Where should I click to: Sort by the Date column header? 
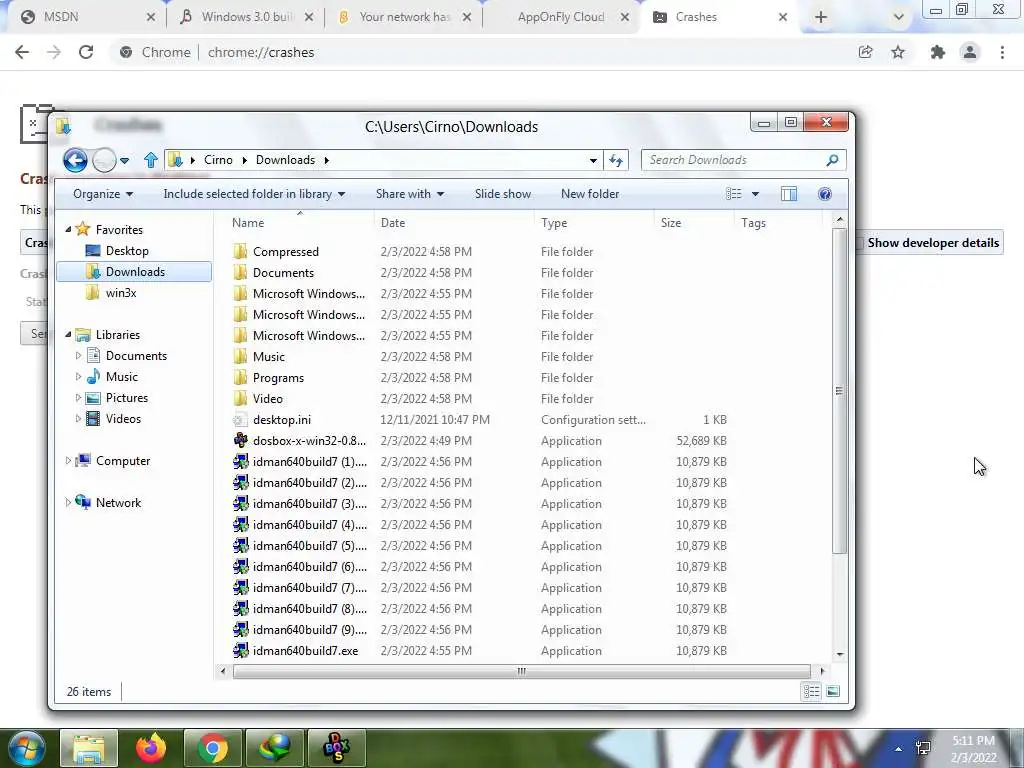coord(454,223)
